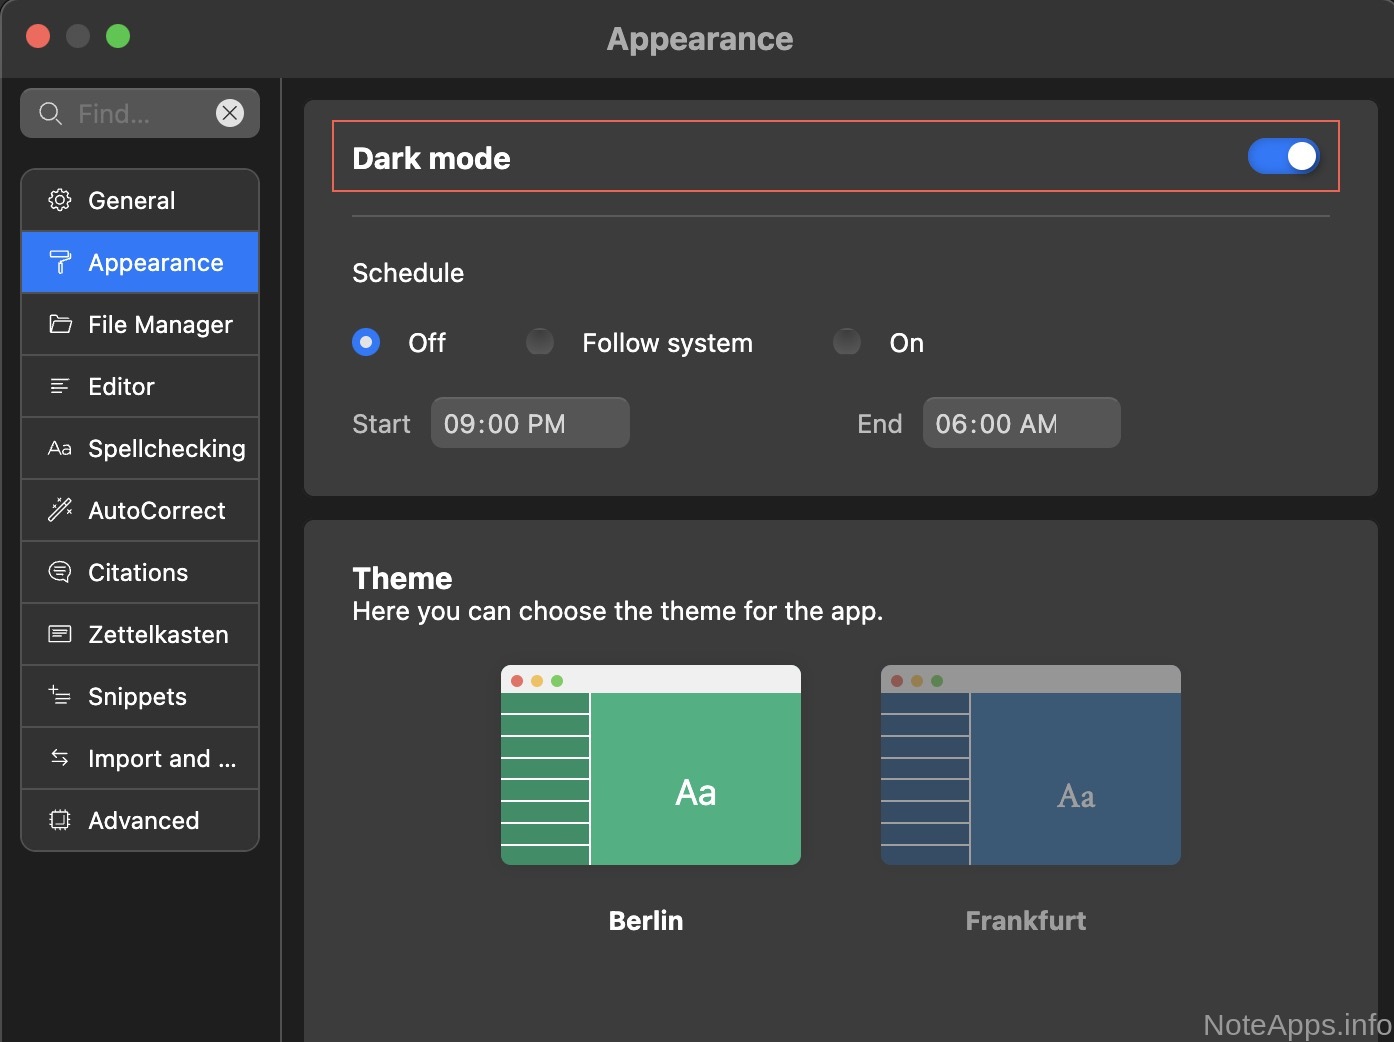This screenshot has width=1394, height=1042.
Task: Click the Citations speech bubble icon
Action: (x=60, y=572)
